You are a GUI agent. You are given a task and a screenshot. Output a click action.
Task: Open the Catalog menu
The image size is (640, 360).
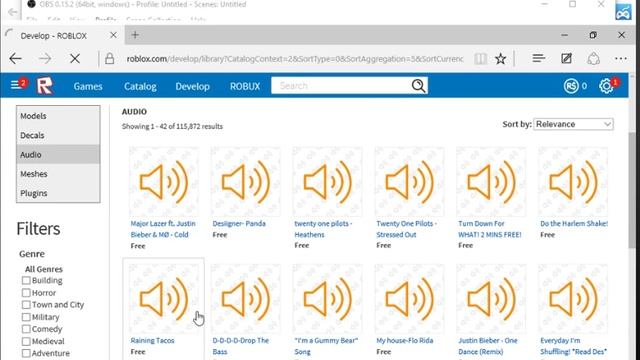pos(140,86)
